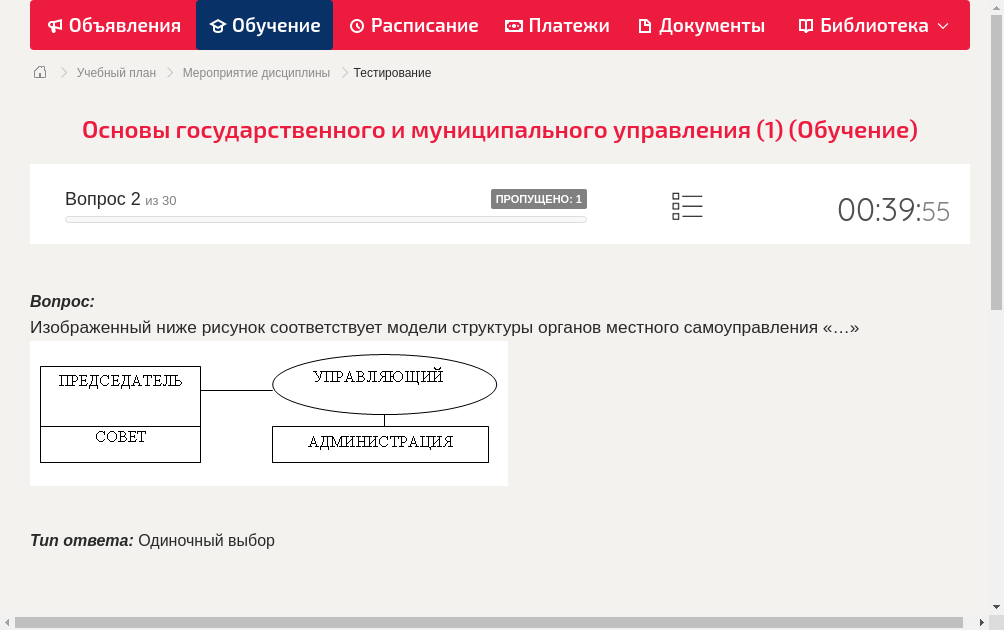
Task: Expand the Библиотека dropdown chevron
Action: (x=943, y=26)
